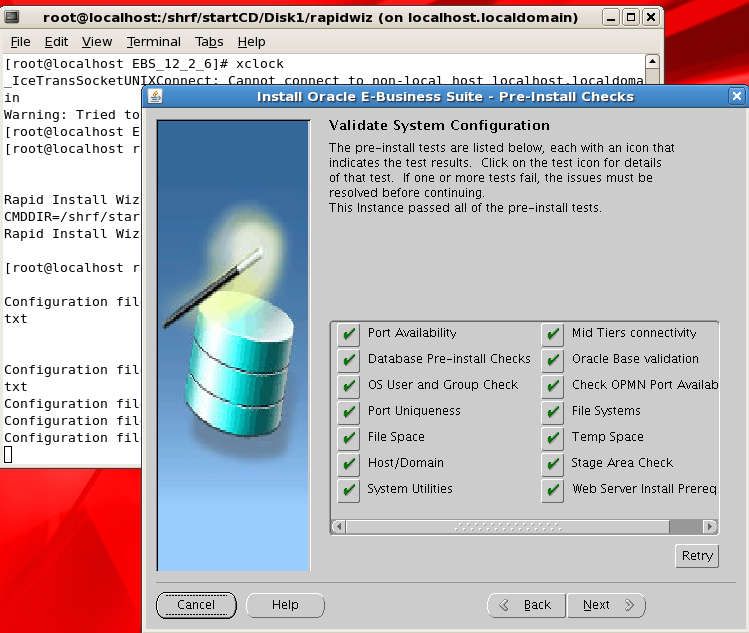749x633 pixels.
Task: Click the Host/Domain check mark icon
Action: click(x=349, y=463)
